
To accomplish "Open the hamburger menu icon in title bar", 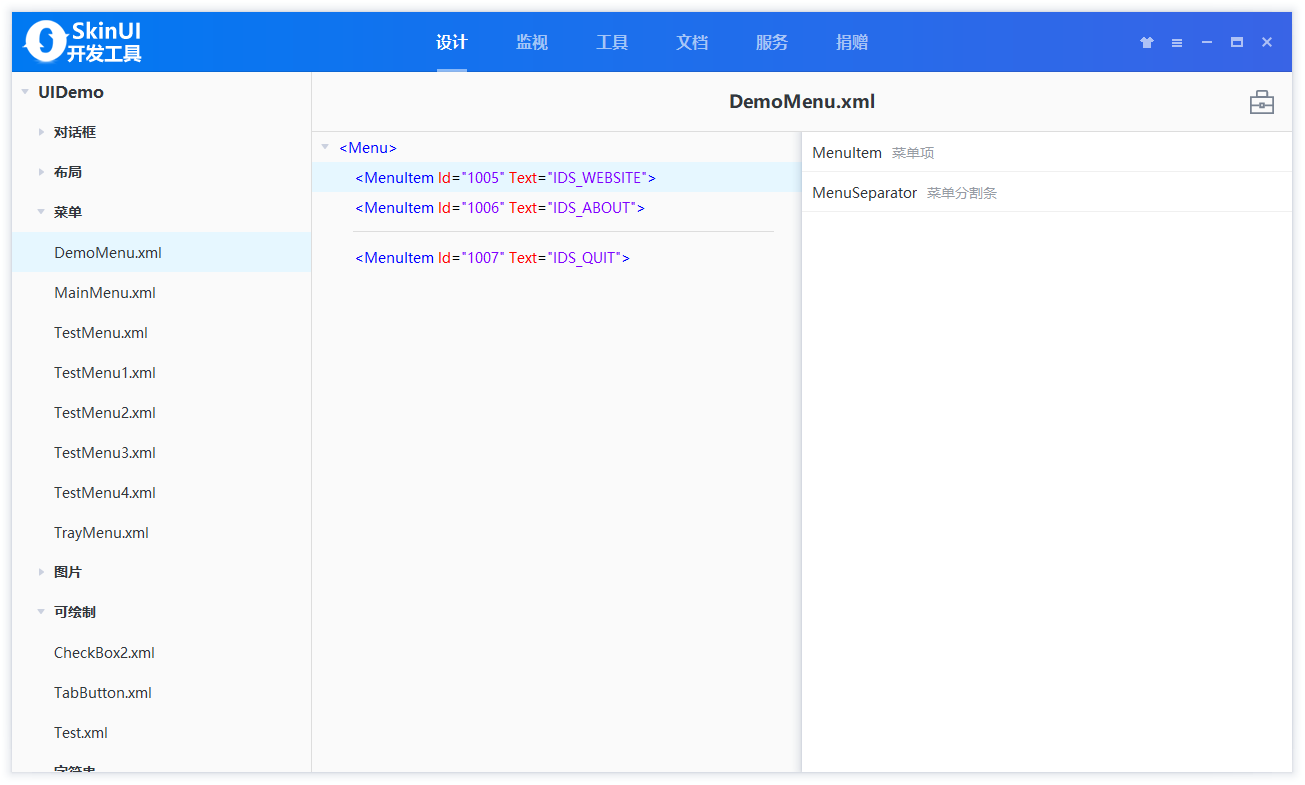I will point(1177,42).
